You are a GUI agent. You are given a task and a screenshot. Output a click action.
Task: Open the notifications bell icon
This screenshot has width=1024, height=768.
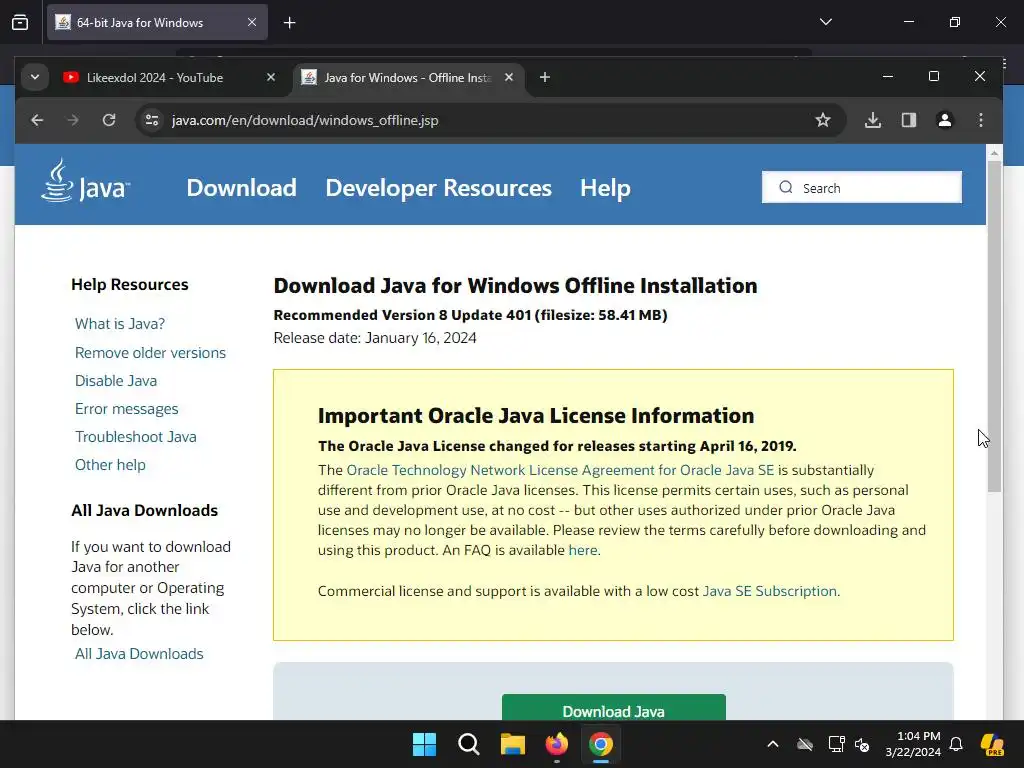point(956,744)
